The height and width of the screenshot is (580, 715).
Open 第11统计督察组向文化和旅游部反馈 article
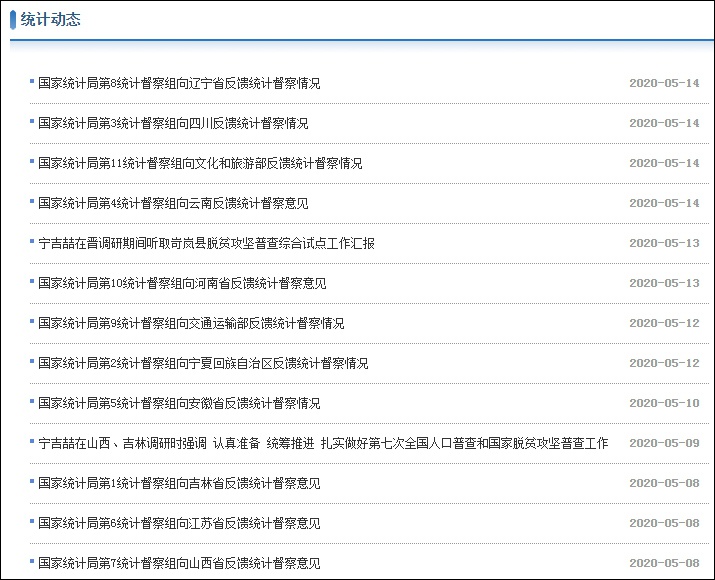pyautogui.click(x=200, y=163)
